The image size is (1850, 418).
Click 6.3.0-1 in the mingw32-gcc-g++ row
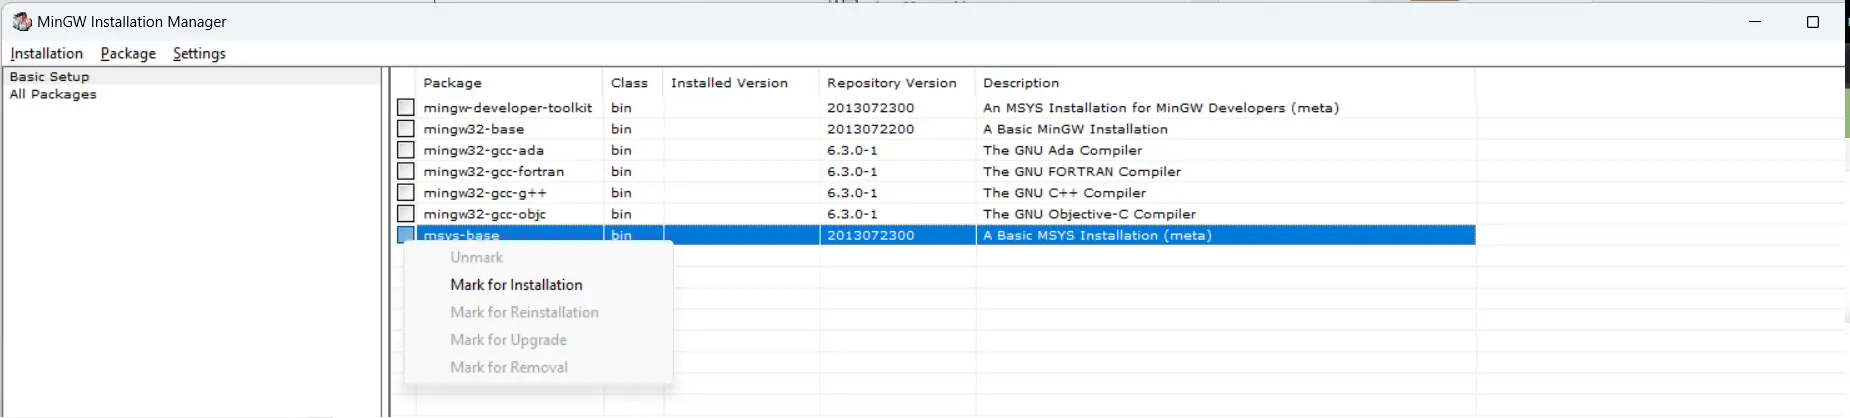click(x=852, y=192)
